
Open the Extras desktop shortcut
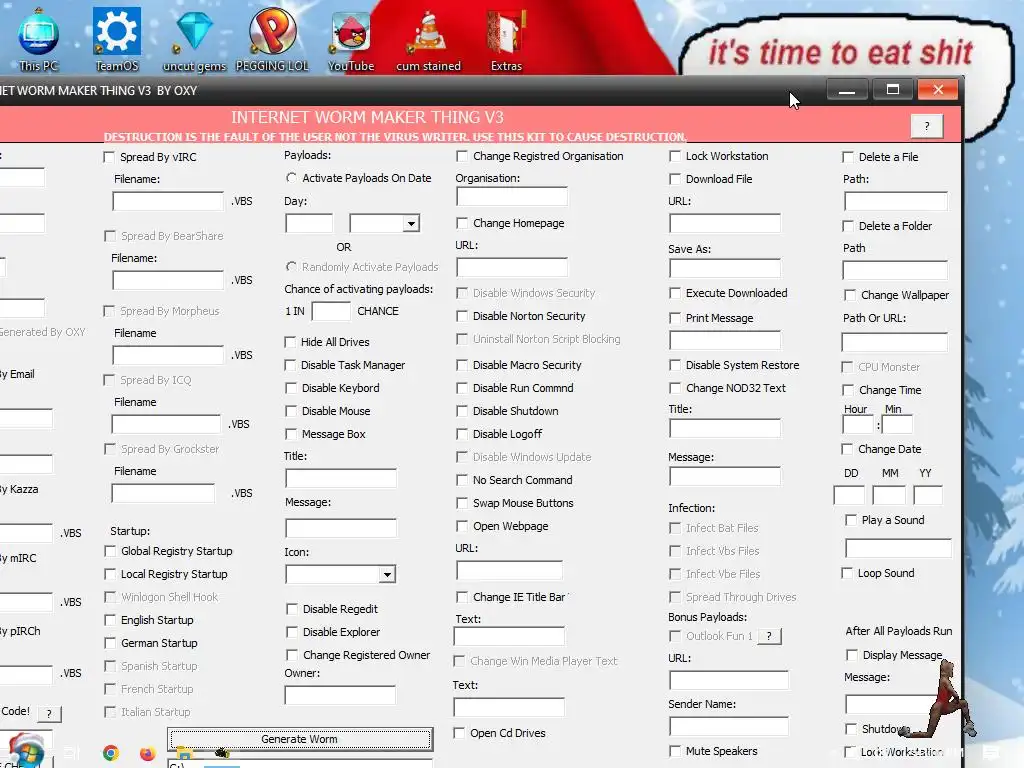coord(506,39)
